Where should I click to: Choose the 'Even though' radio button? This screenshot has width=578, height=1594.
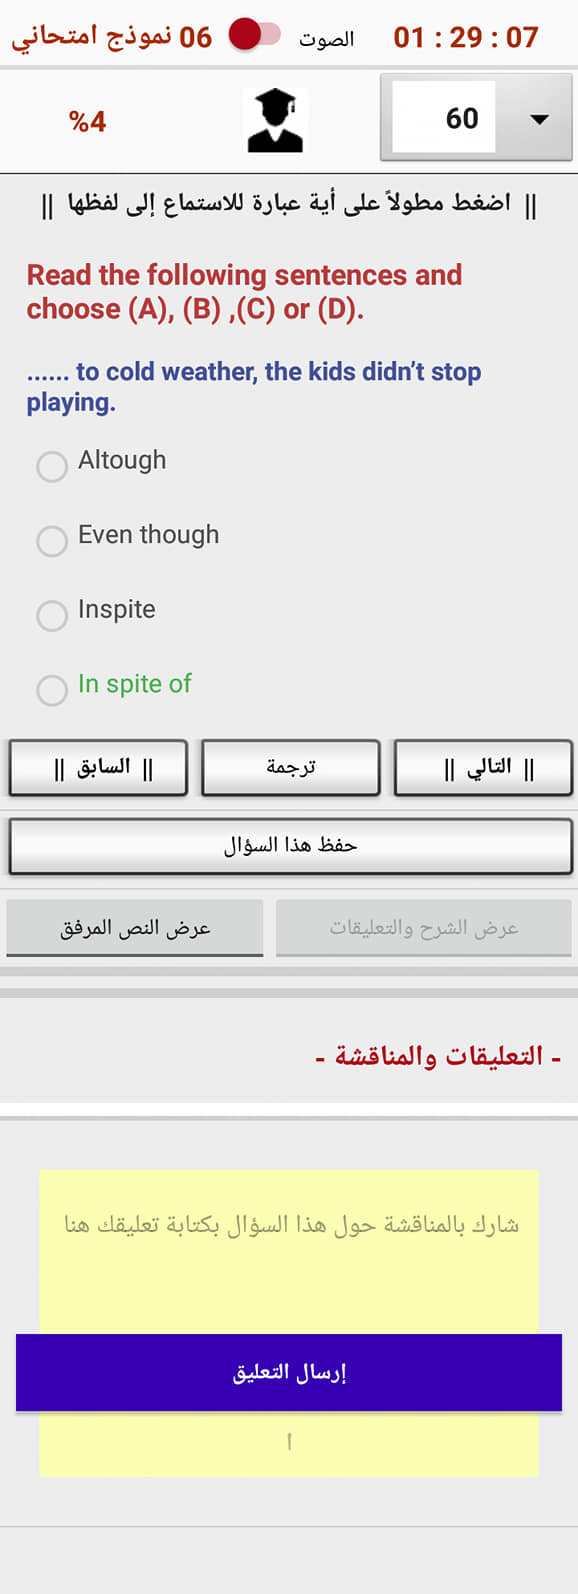(x=52, y=540)
